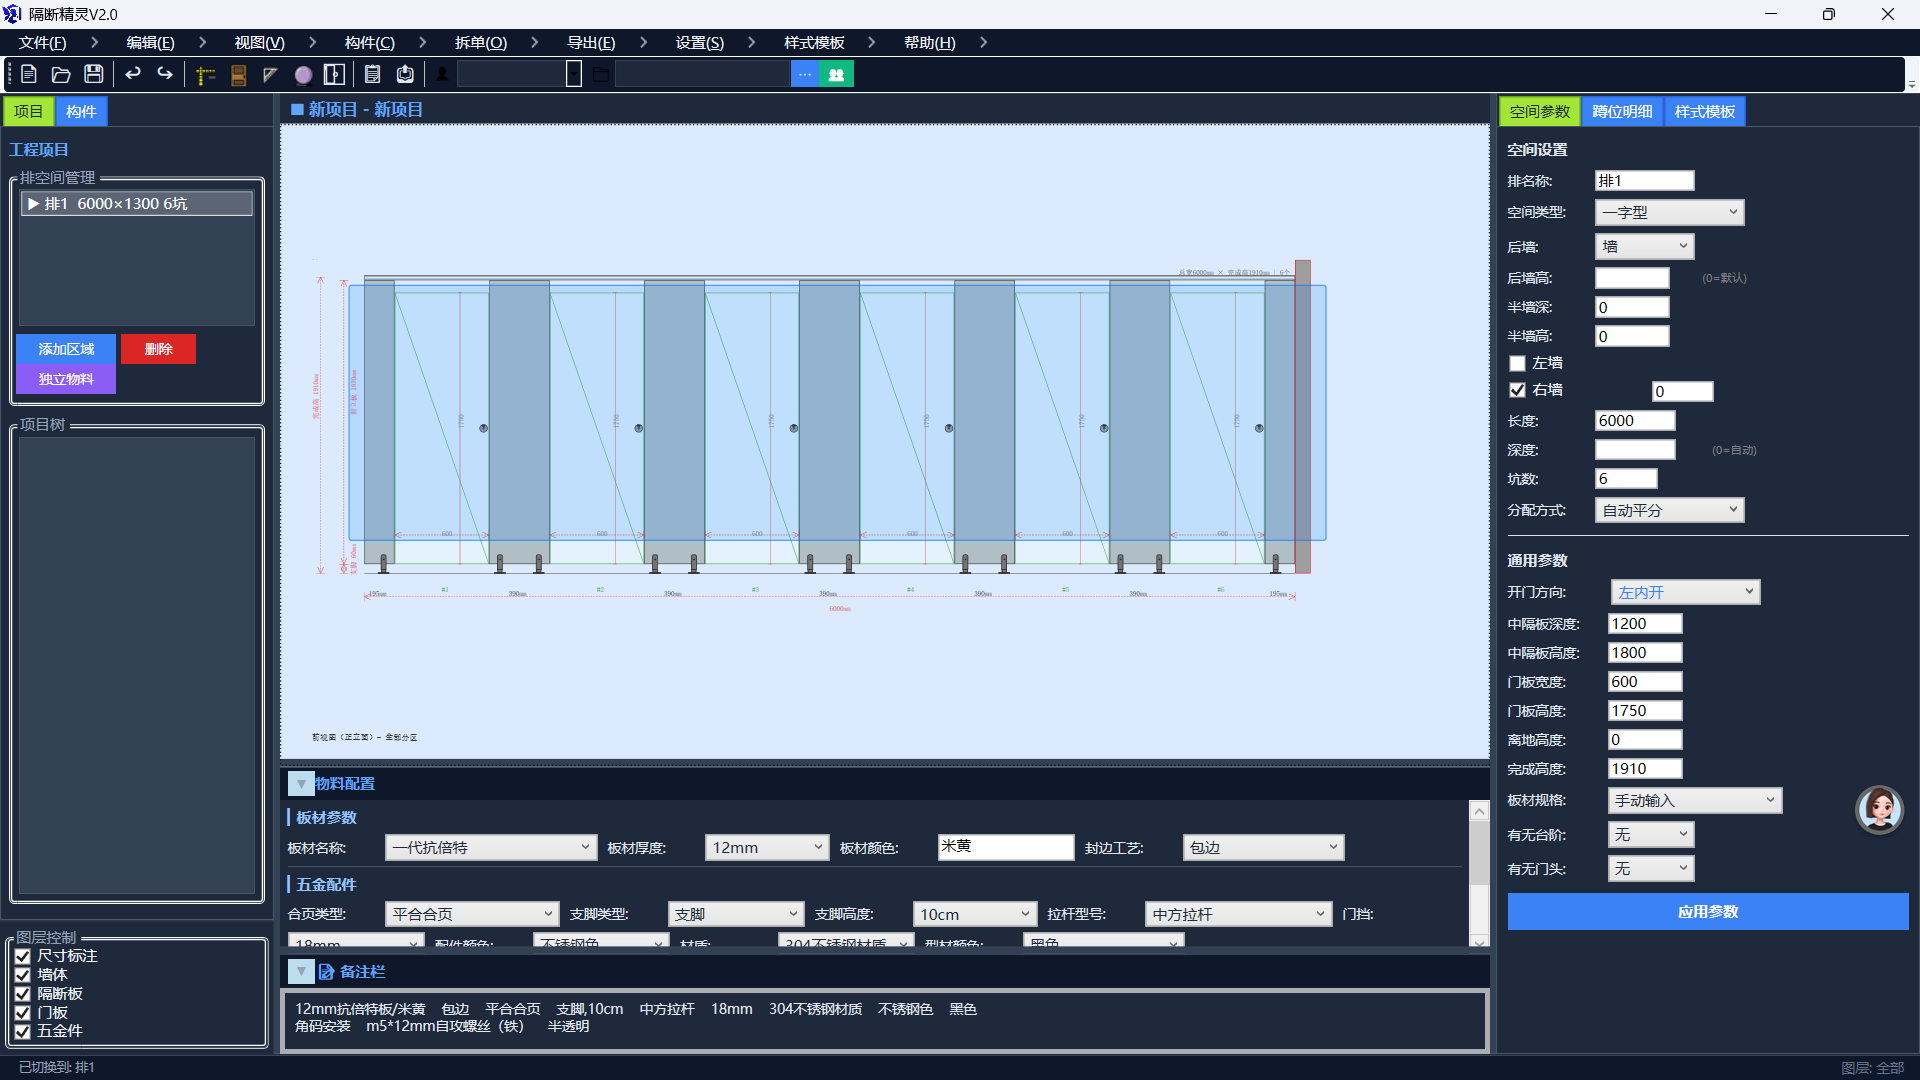The image size is (1920, 1080).
Task: Click the export clipboard icon
Action: pos(405,75)
